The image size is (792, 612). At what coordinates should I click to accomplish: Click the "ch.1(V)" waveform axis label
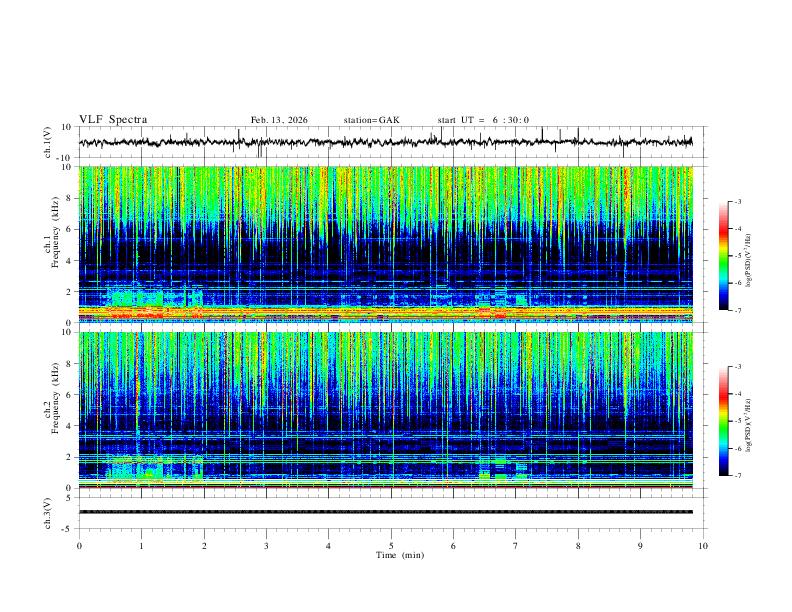[x=48, y=142]
